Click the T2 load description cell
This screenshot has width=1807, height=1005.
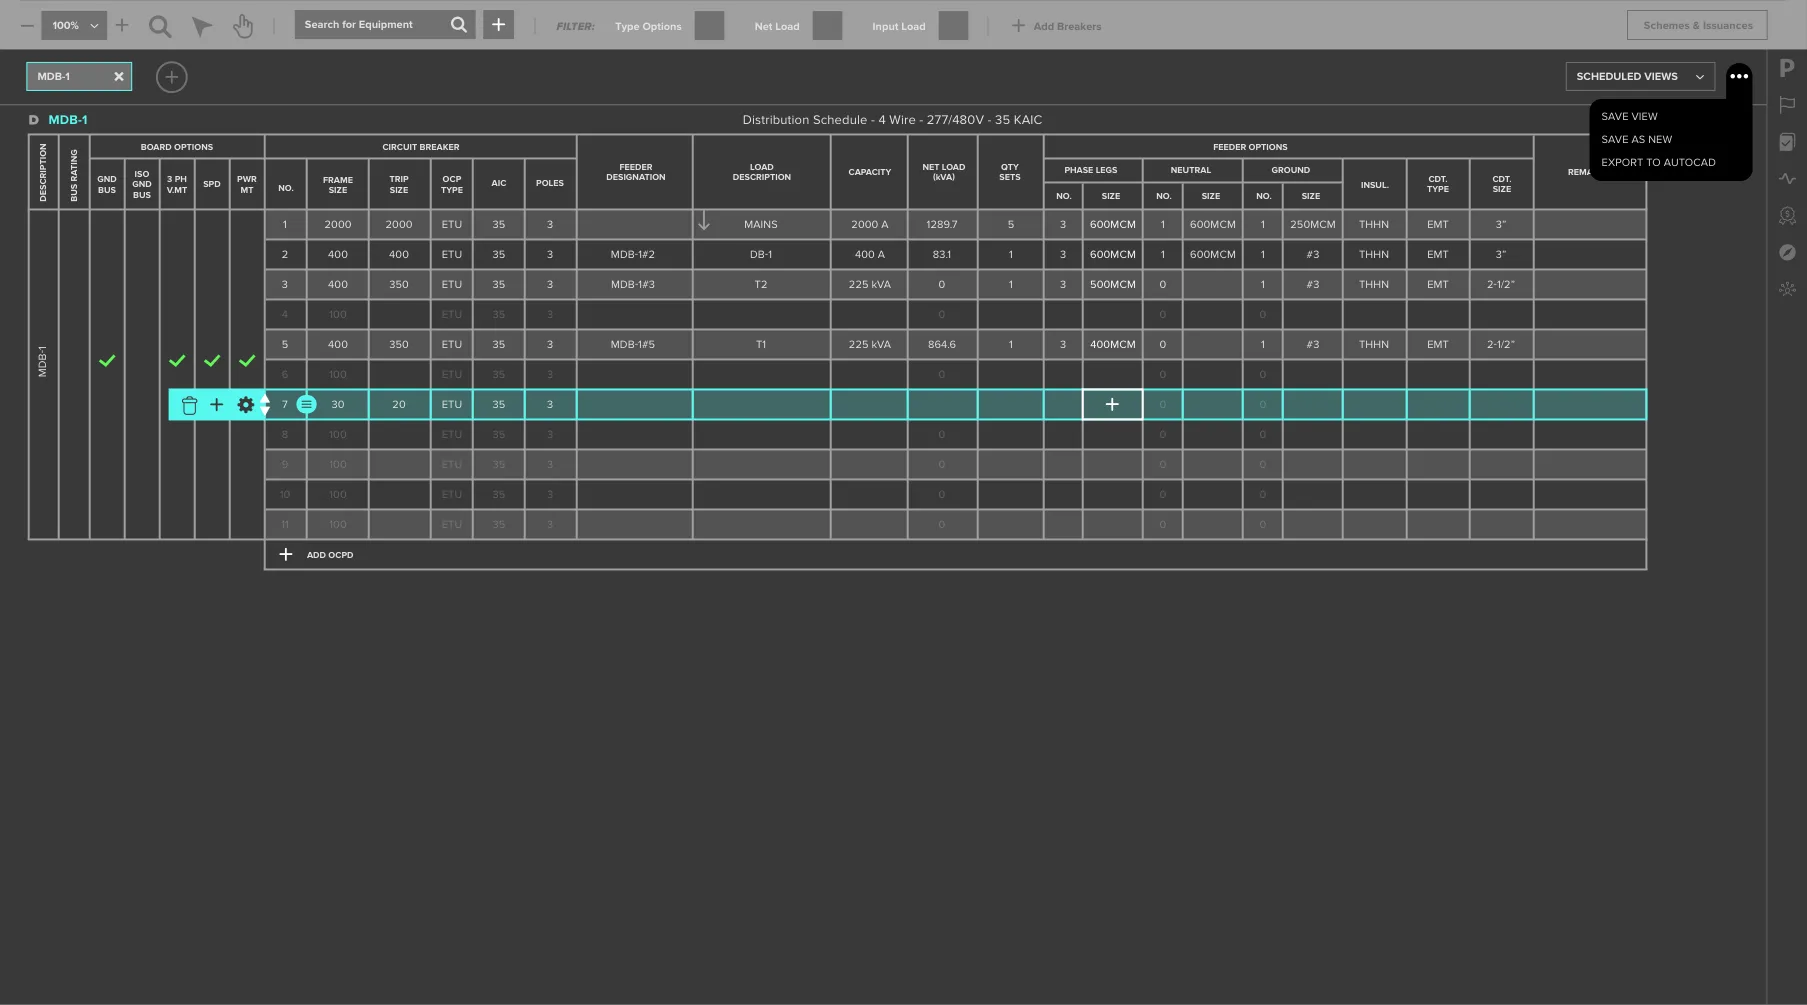coord(761,285)
